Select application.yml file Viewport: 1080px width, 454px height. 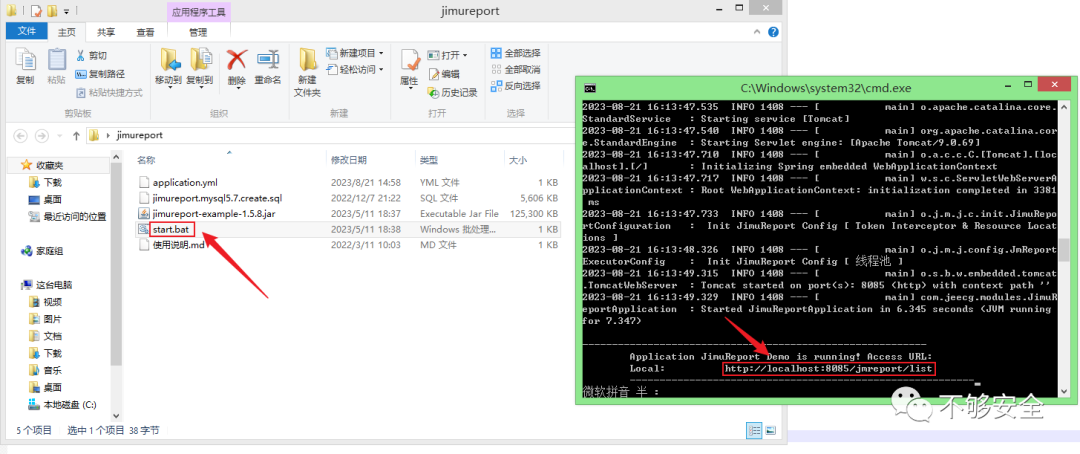click(x=185, y=183)
